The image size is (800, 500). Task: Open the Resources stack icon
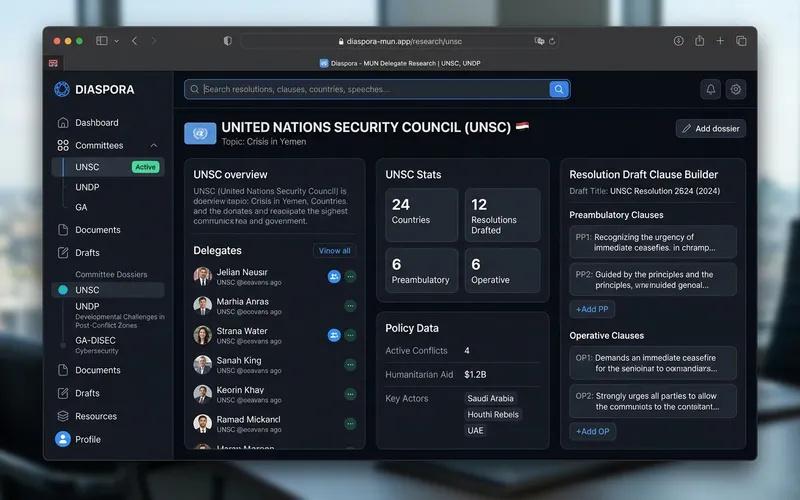pos(63,416)
